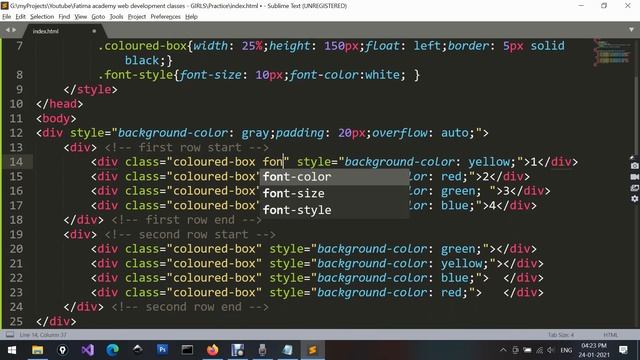
Task: Open the tab list dropdown arrow
Action: (x=631, y=30)
